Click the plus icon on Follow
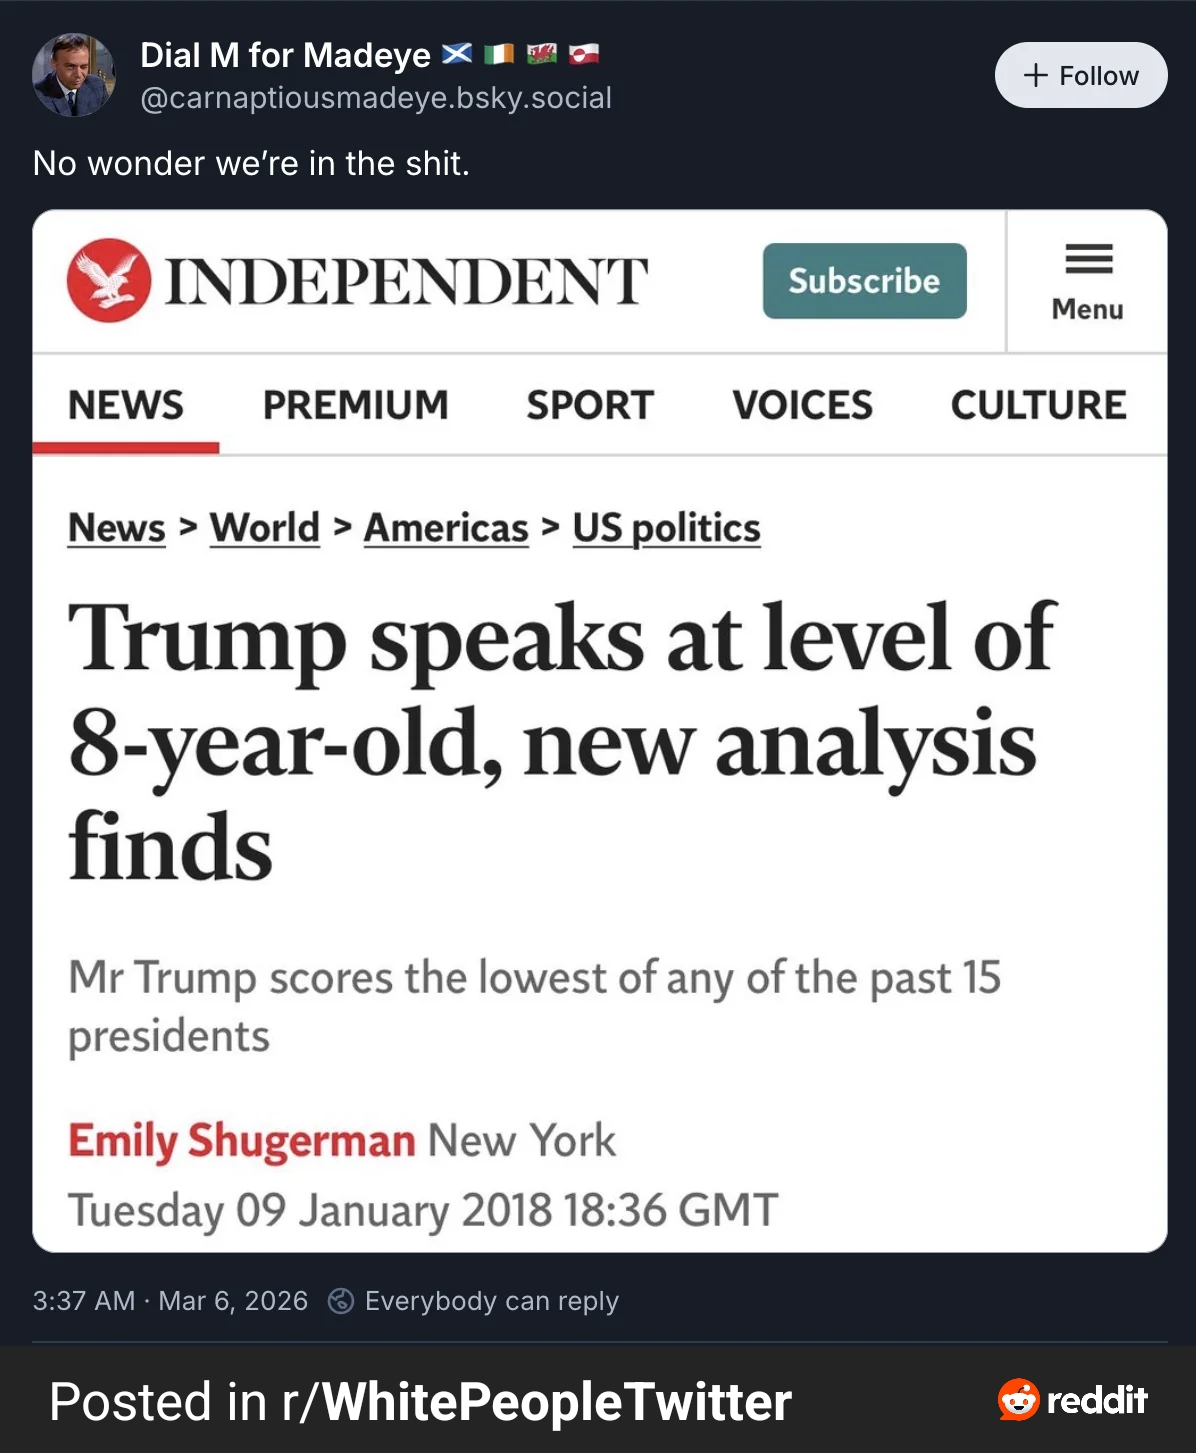1196x1453 pixels. click(1036, 76)
